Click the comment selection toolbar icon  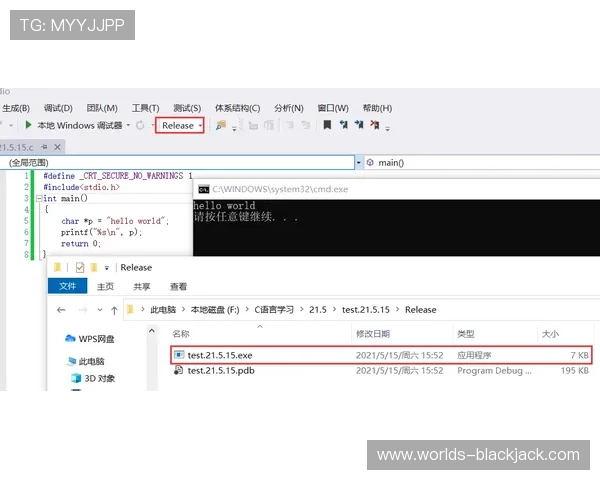[290, 125]
